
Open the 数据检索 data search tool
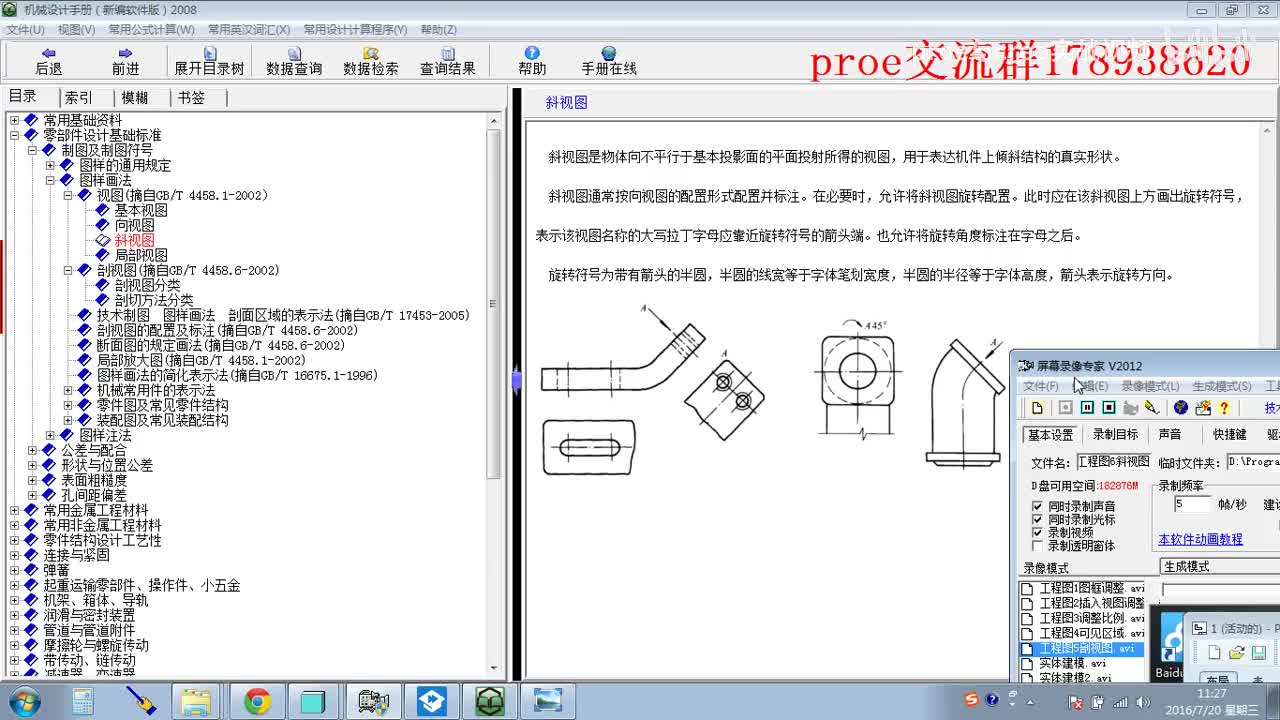371,61
